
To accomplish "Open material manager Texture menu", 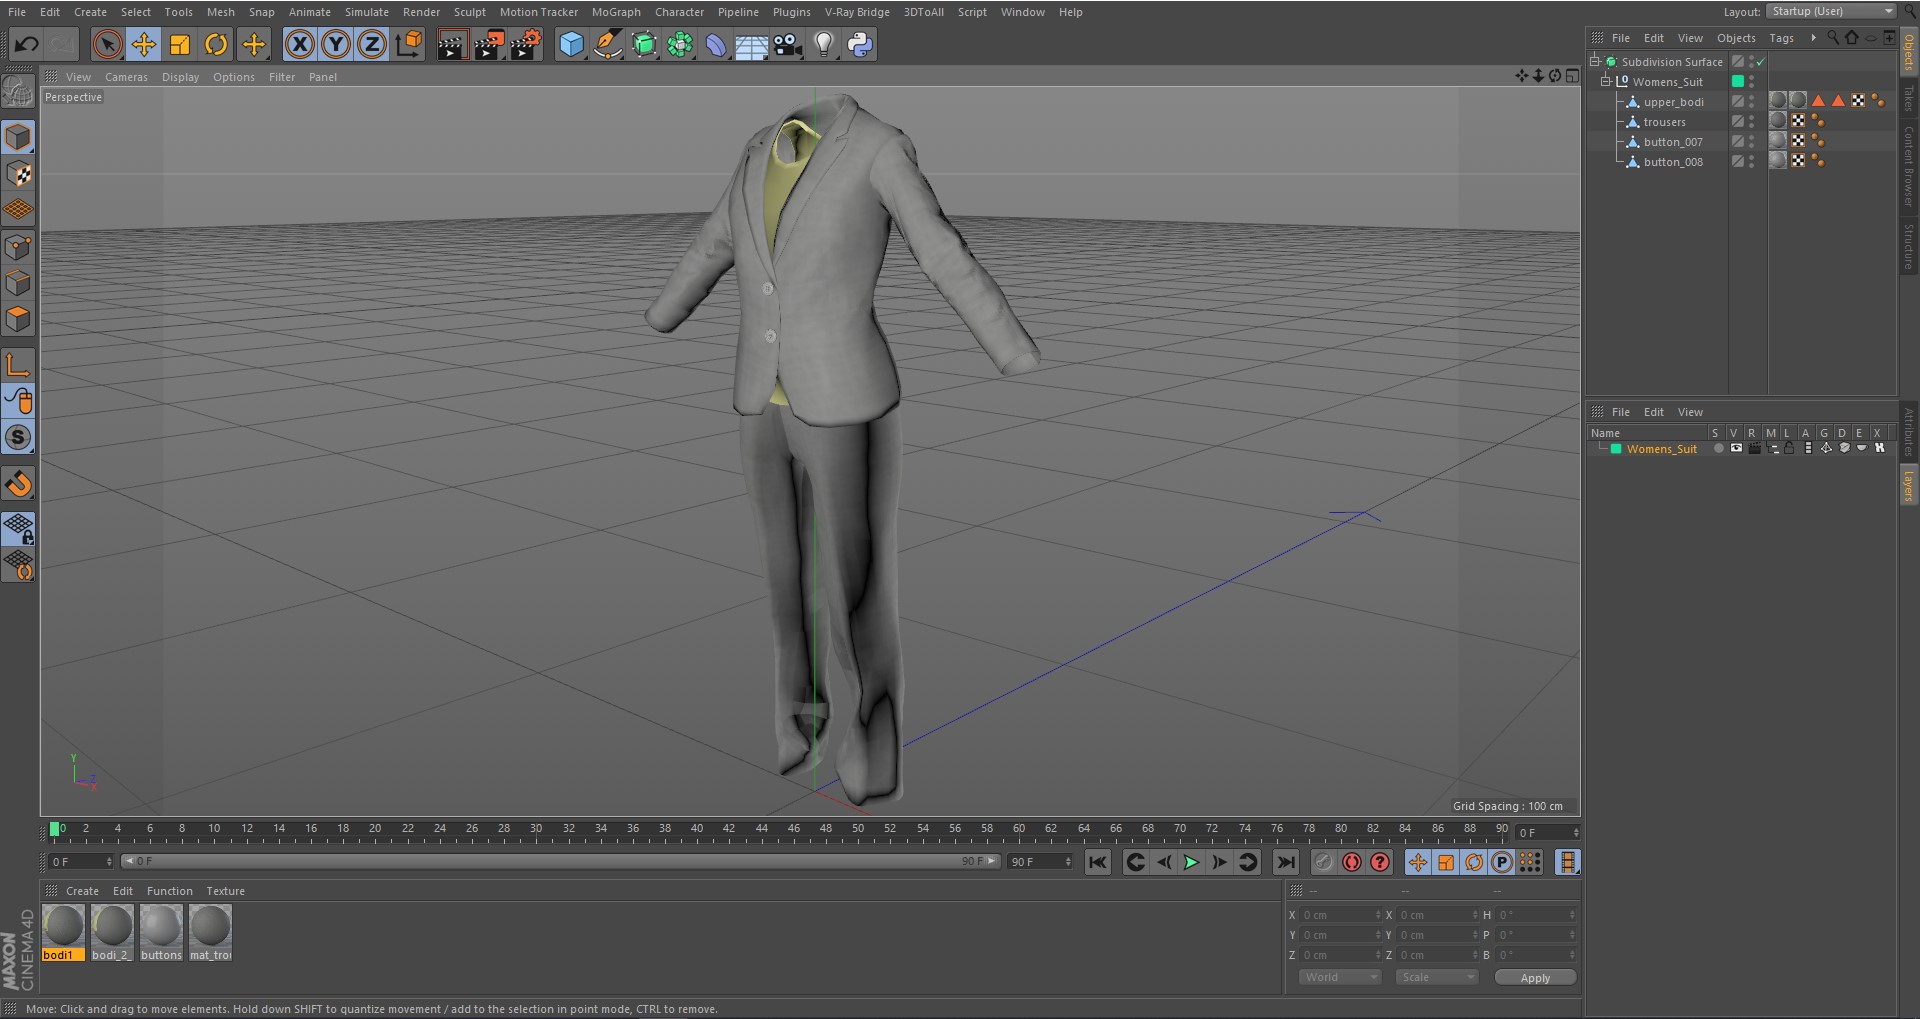I will (x=225, y=891).
